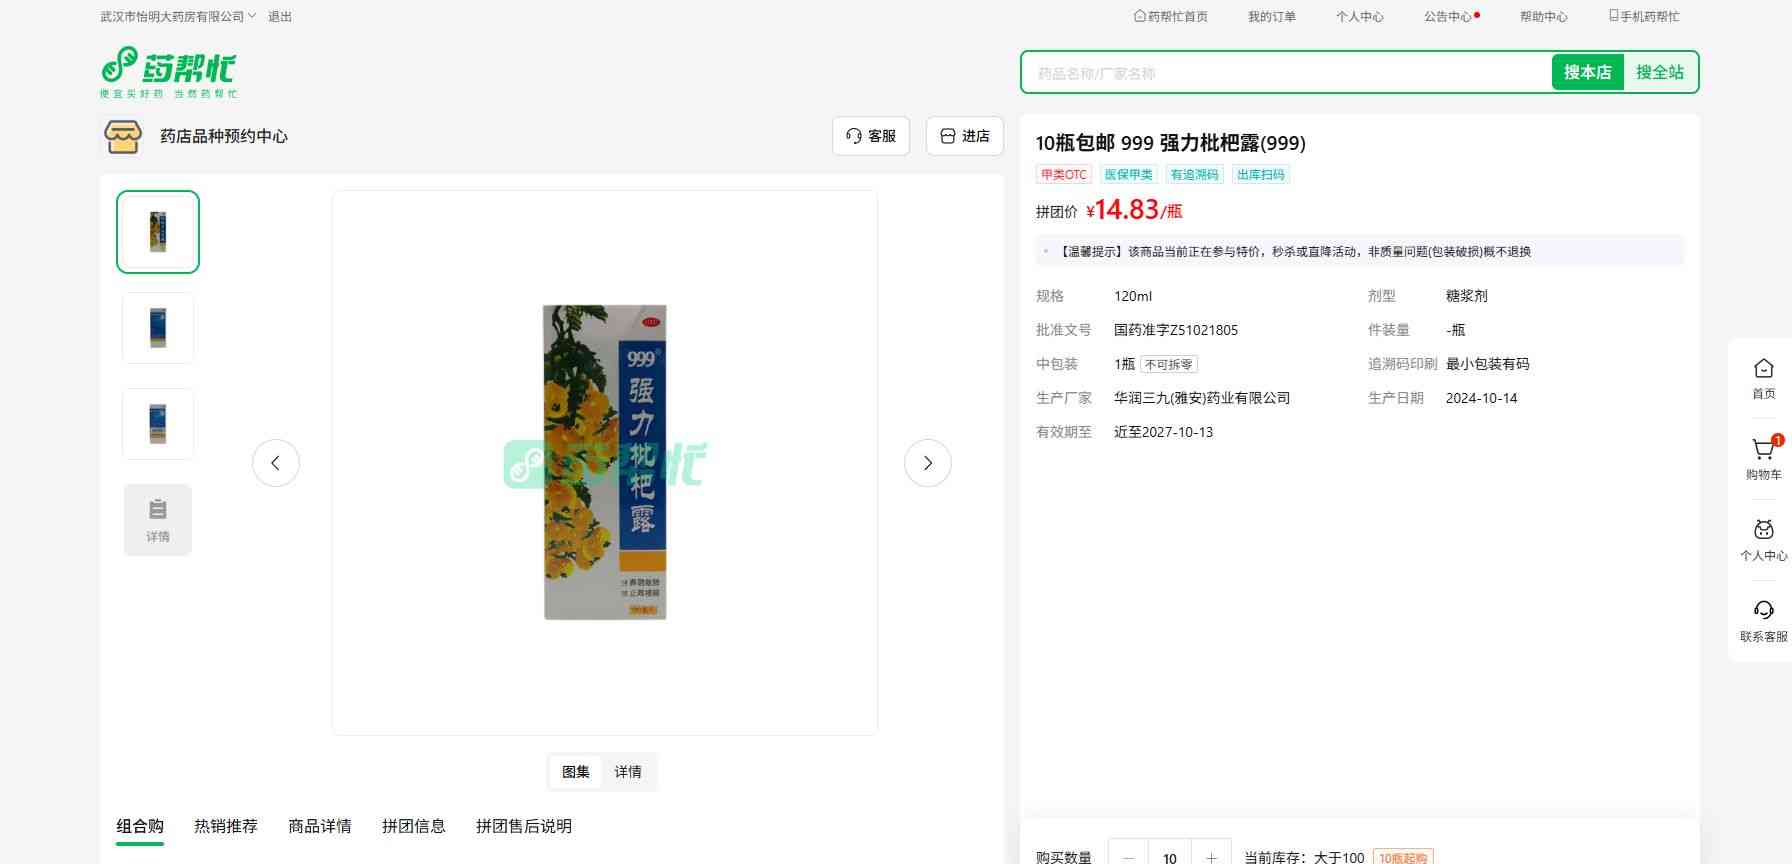Click the 药帮忙 logo
This screenshot has height=864, width=1792.
pyautogui.click(x=168, y=72)
